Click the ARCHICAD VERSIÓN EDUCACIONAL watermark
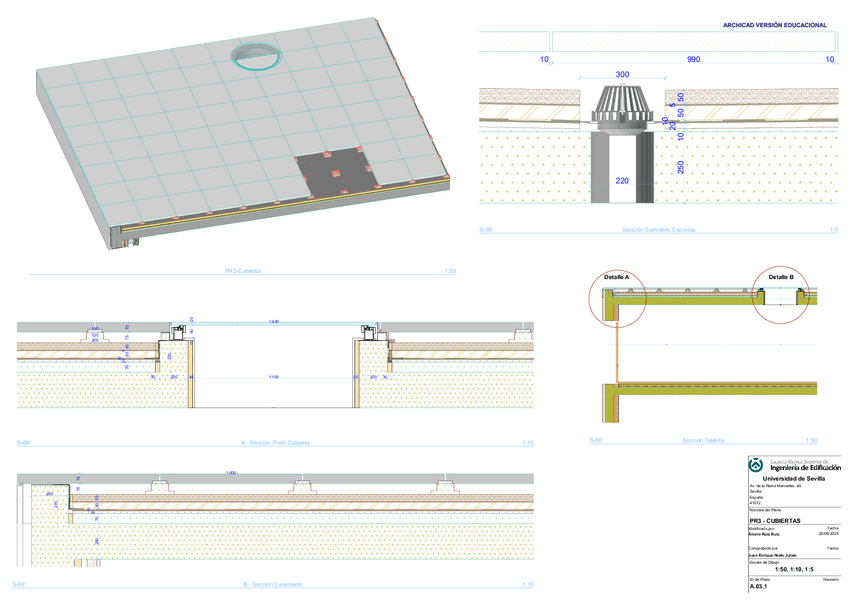The width and height of the screenshot is (848, 600). click(774, 25)
